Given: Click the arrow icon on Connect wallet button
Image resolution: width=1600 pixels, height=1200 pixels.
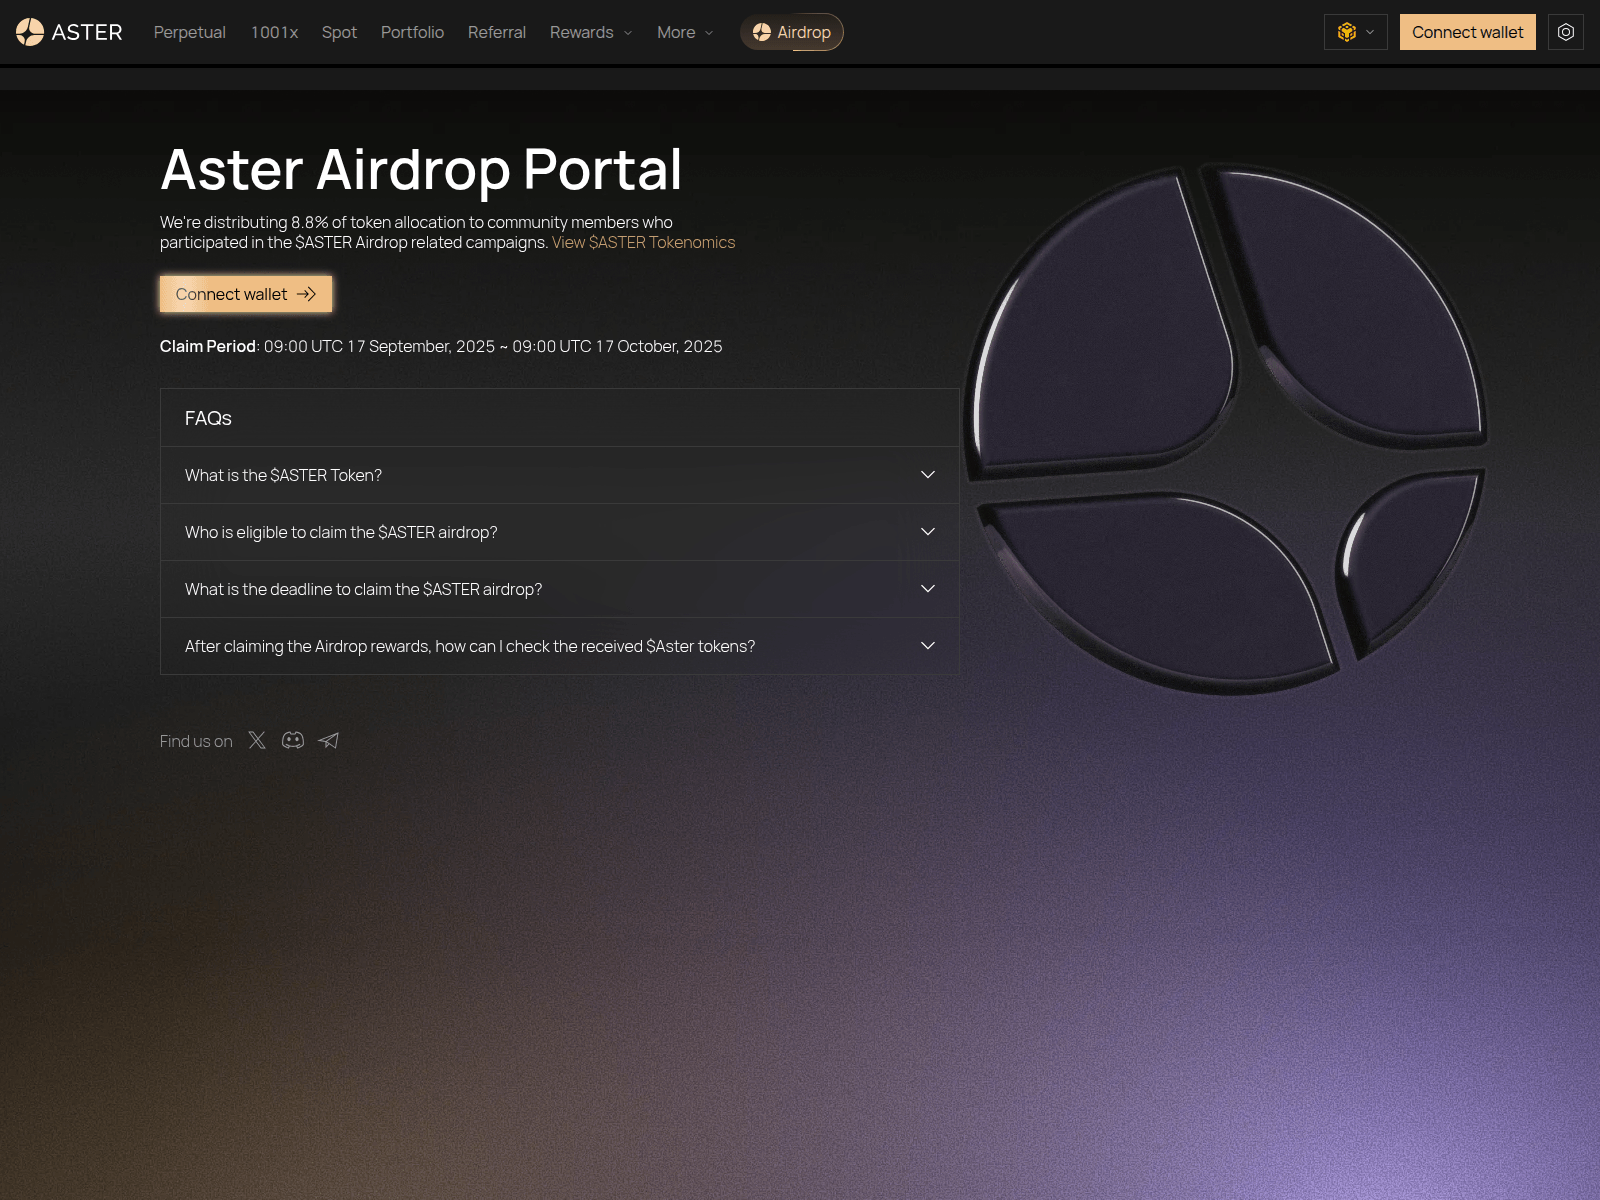Looking at the screenshot, I should point(307,294).
